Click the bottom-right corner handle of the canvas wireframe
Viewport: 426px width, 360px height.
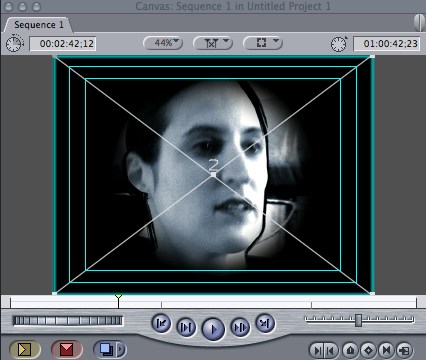pos(372,293)
